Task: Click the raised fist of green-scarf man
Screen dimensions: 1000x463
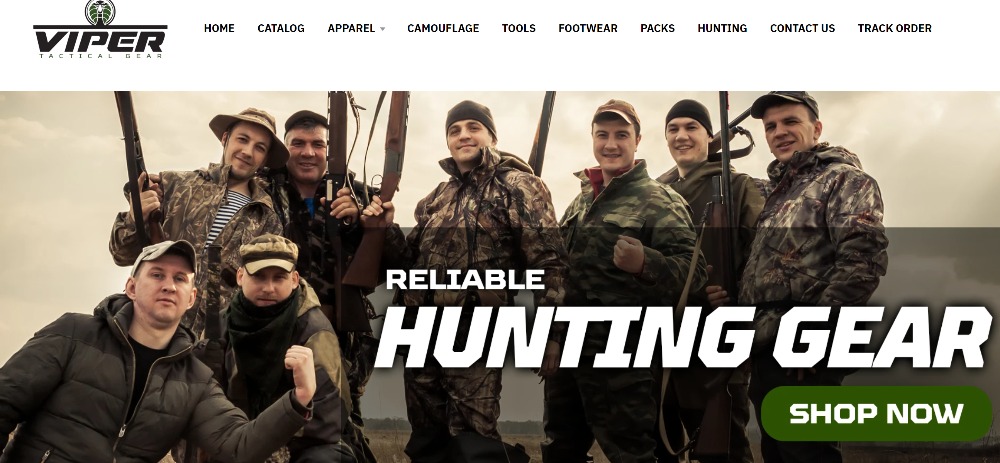Action: tap(300, 372)
